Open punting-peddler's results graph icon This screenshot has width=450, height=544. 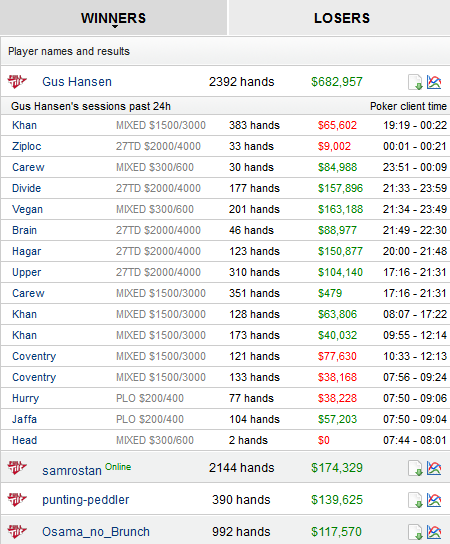click(434, 500)
